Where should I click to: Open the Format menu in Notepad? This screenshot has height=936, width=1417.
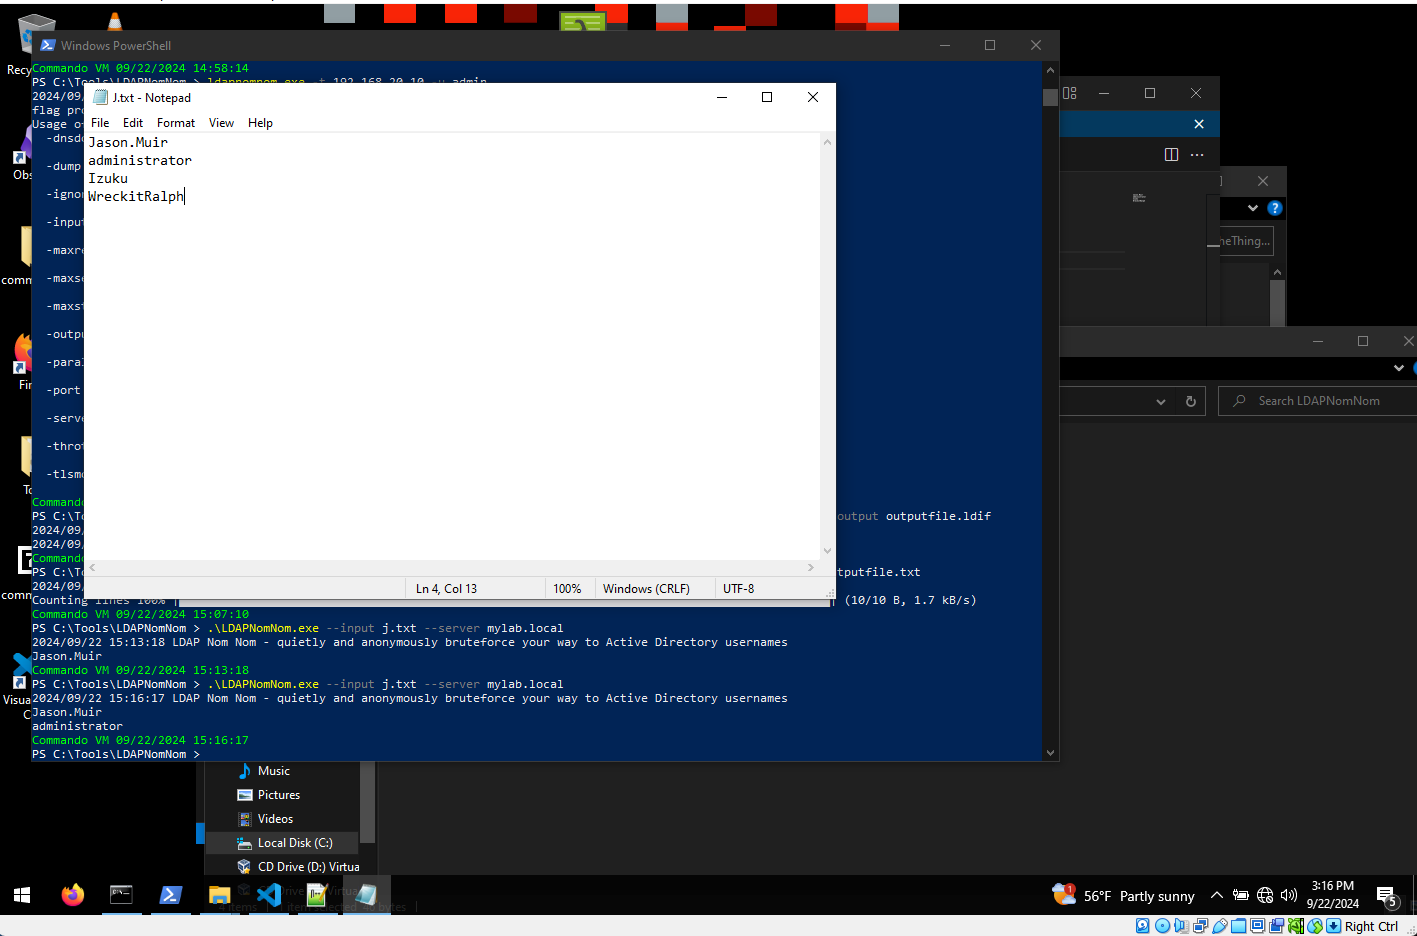pyautogui.click(x=176, y=123)
